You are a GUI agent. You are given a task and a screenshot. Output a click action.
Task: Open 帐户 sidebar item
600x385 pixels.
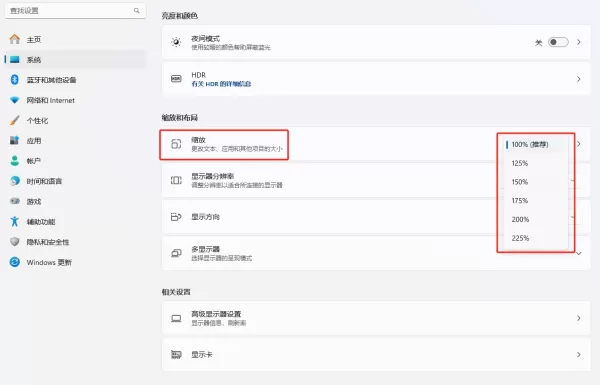coord(75,161)
